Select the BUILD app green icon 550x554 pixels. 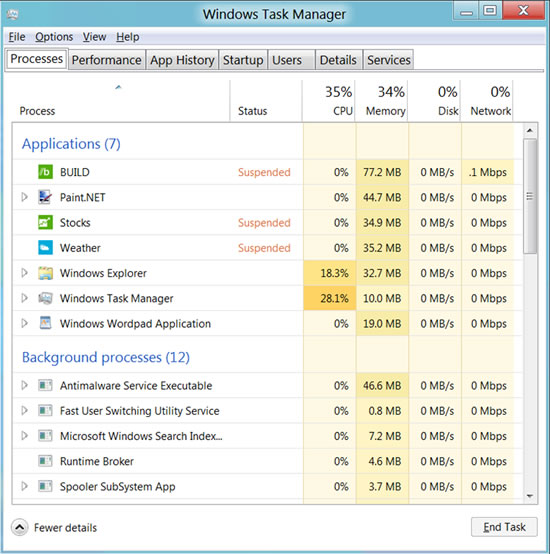coord(45,172)
